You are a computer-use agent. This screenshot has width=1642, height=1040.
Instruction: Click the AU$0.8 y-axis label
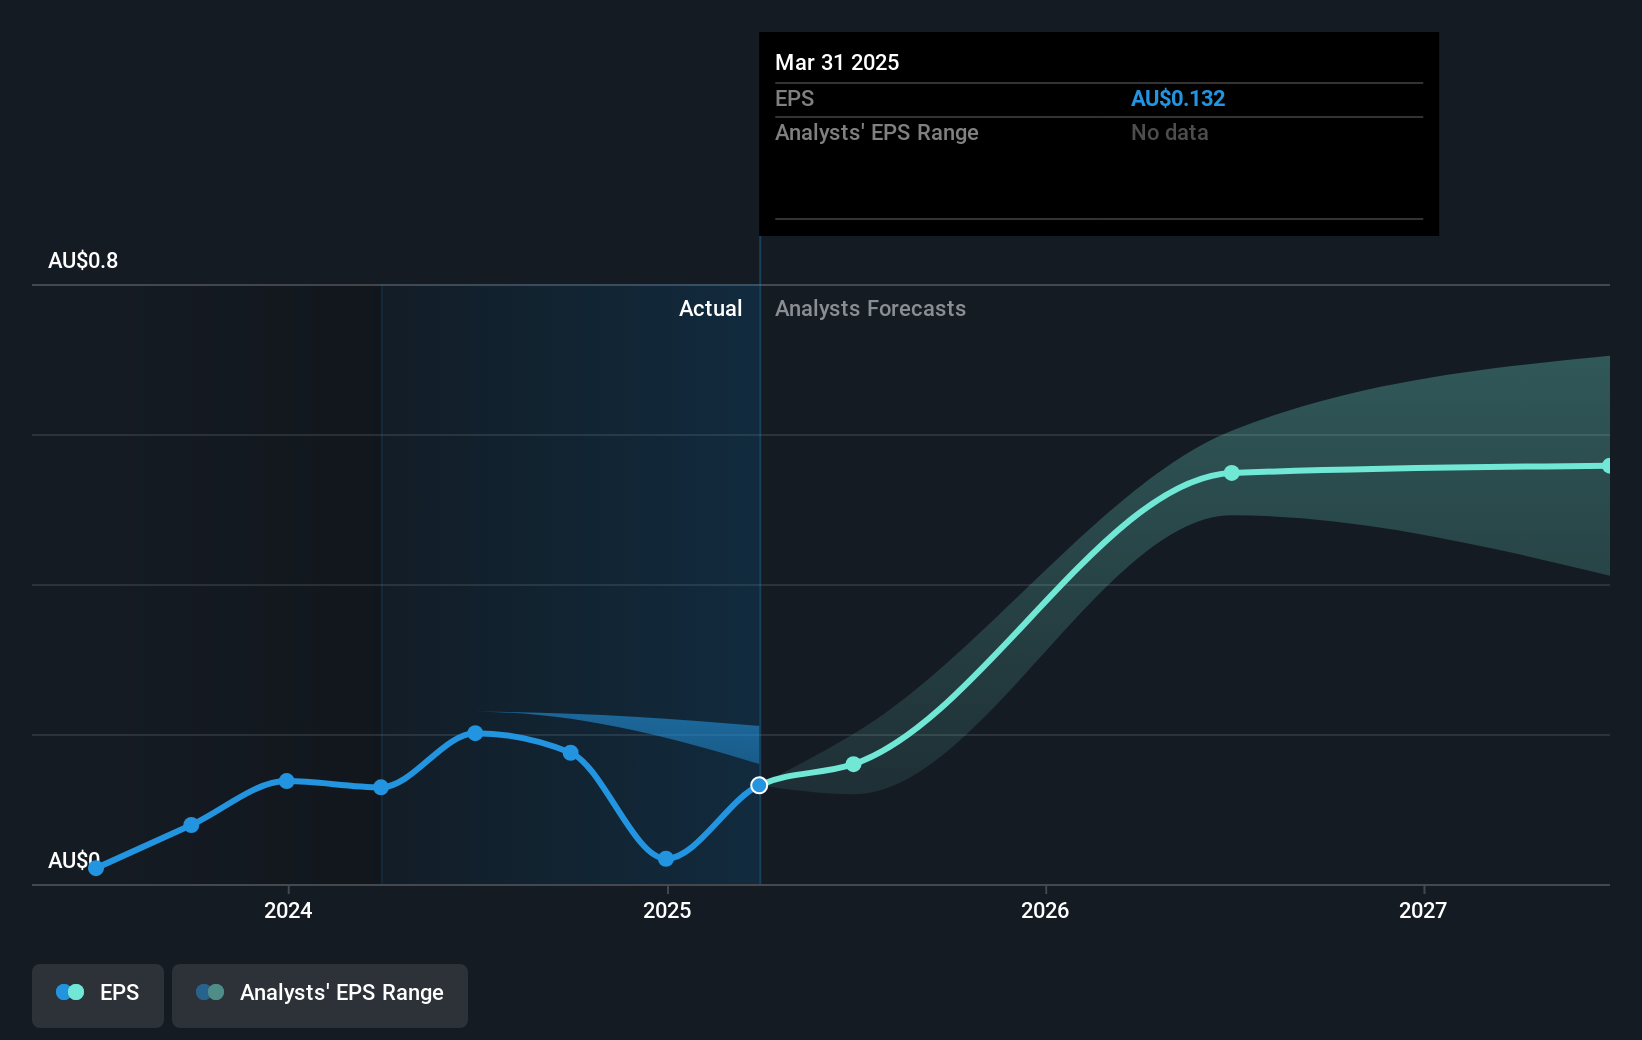click(83, 260)
